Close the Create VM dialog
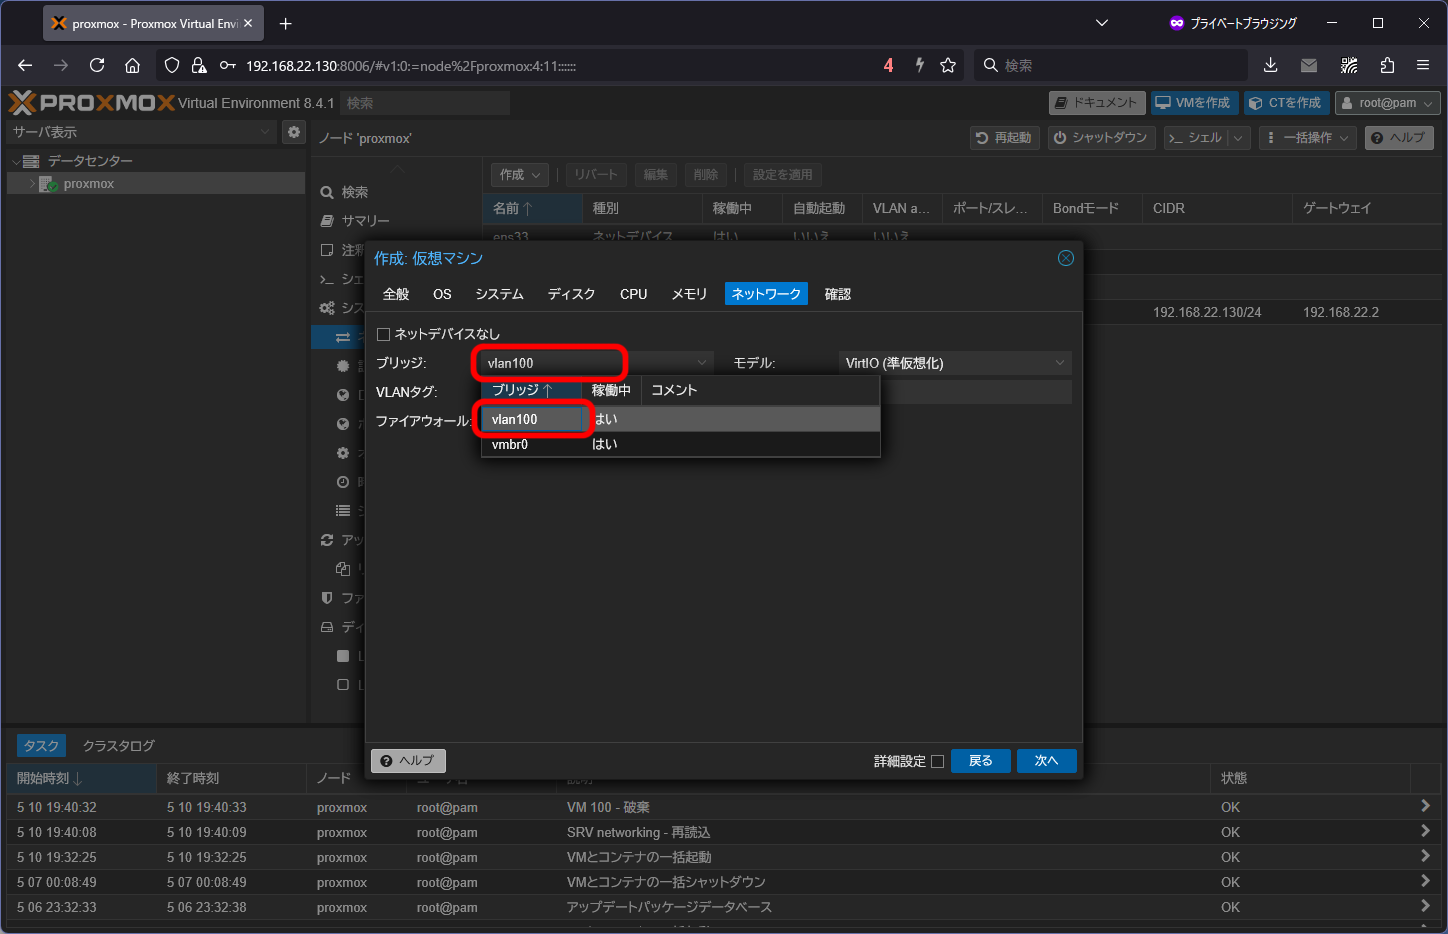The image size is (1448, 934). (x=1066, y=258)
